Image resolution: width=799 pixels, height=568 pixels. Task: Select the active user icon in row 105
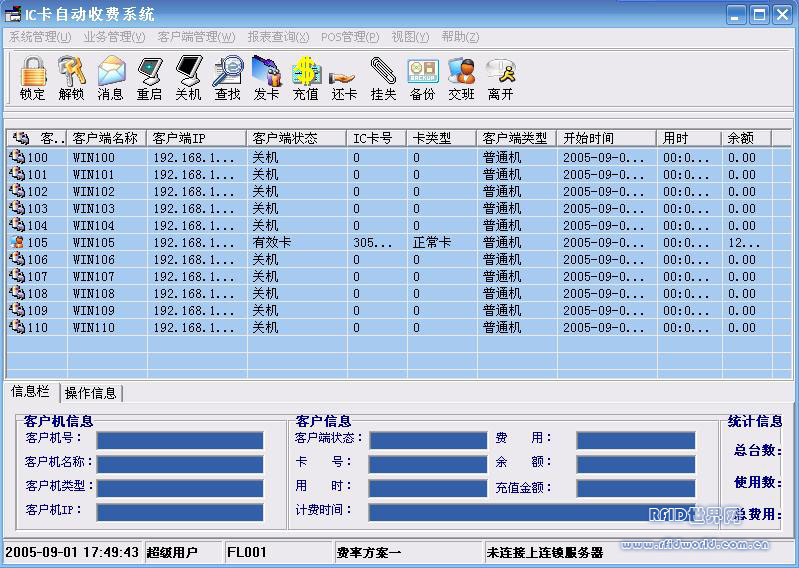pyautogui.click(x=17, y=242)
